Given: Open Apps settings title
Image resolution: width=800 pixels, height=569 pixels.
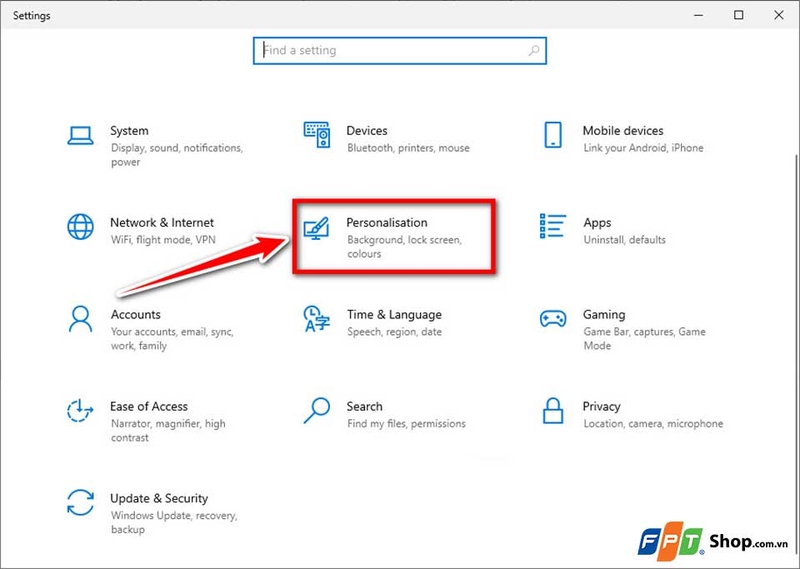Looking at the screenshot, I should pos(597,223).
